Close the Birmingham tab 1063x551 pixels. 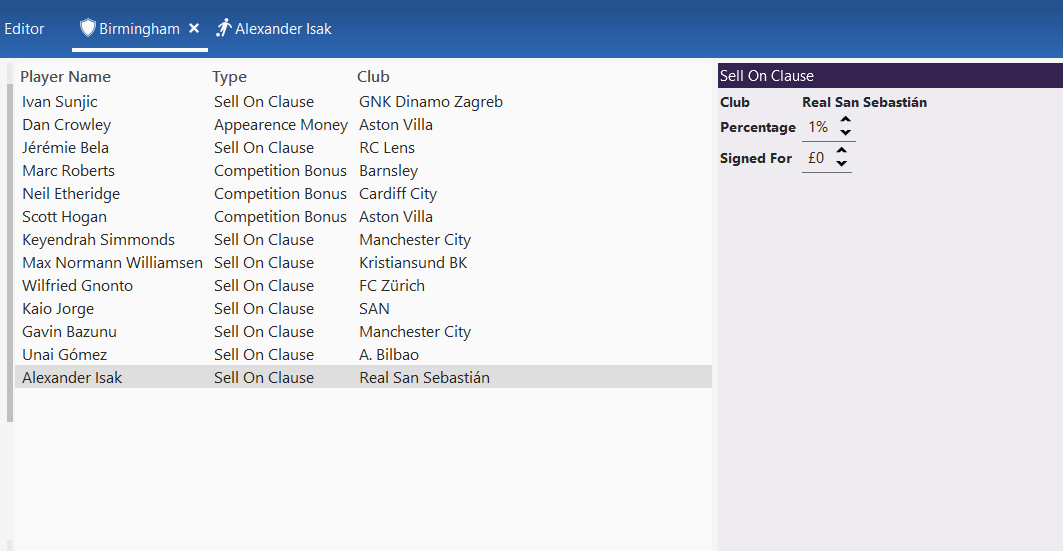(x=194, y=28)
